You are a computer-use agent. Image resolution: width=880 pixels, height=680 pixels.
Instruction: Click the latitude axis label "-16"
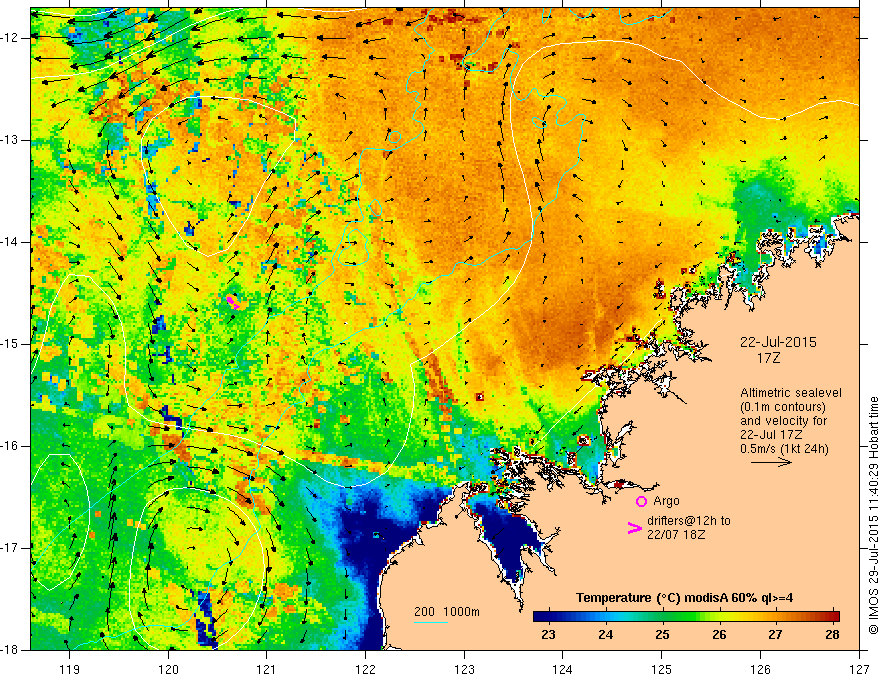coord(11,446)
